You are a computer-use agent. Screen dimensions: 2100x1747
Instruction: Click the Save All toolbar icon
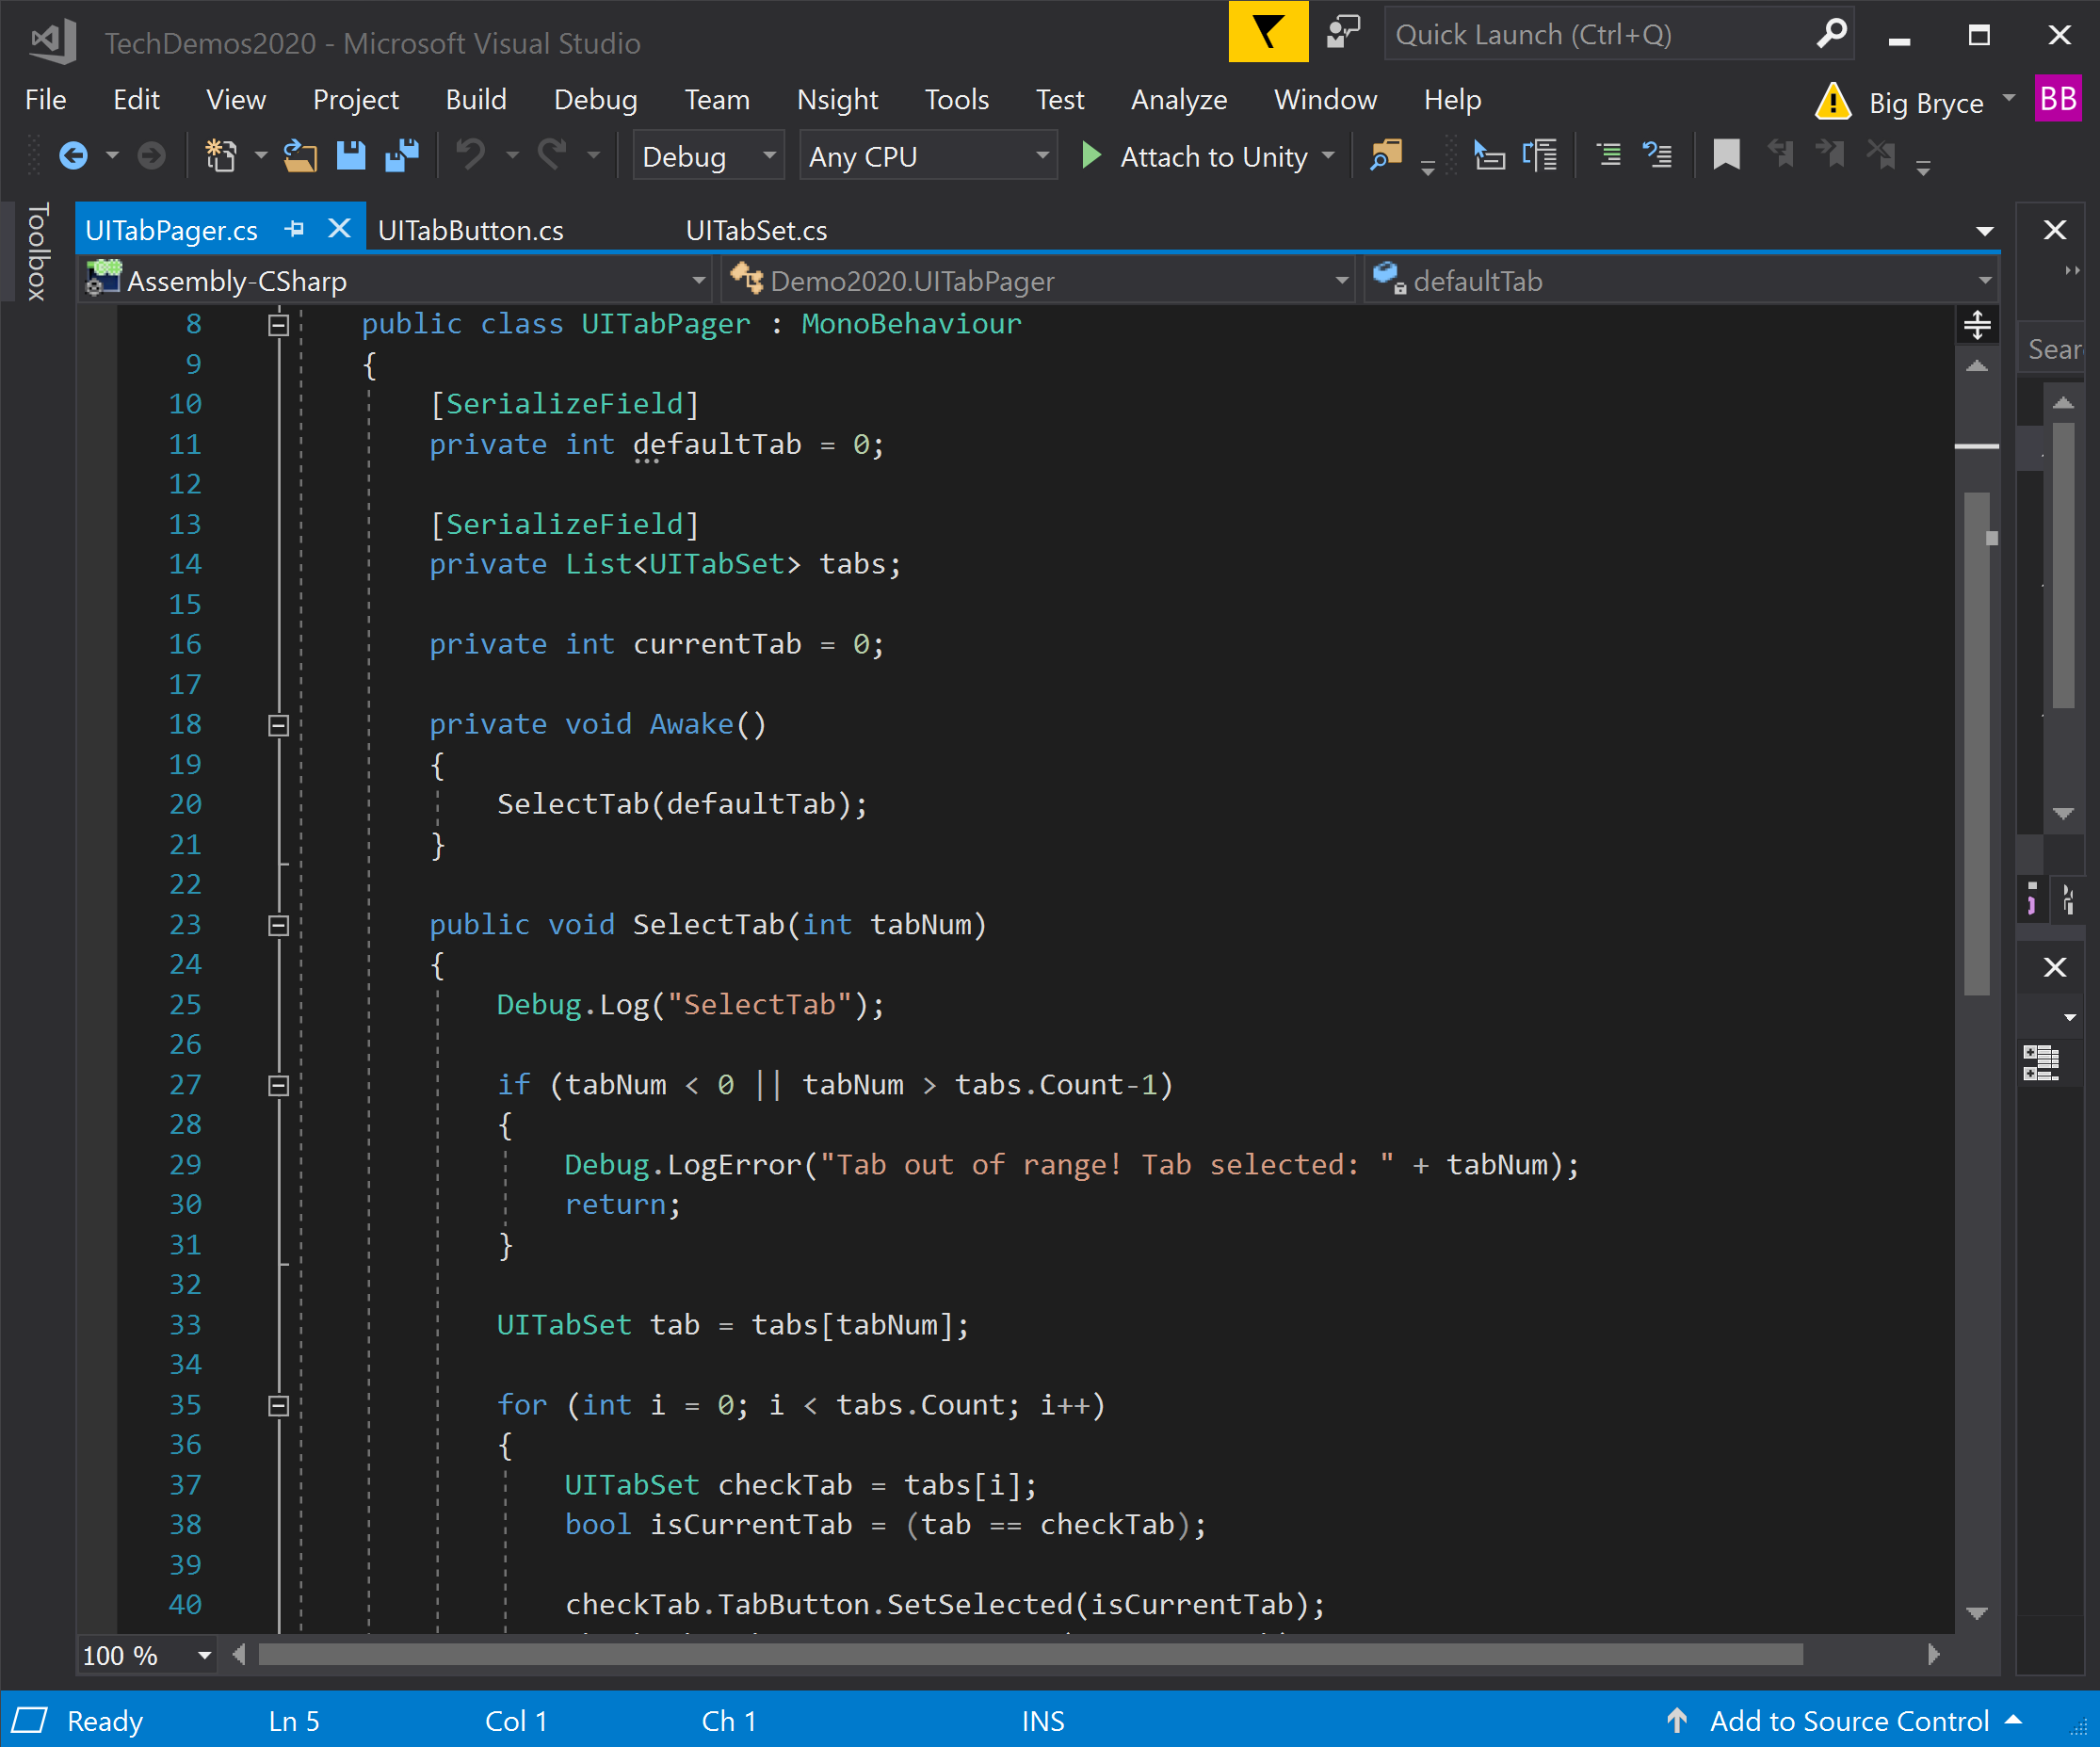pos(403,155)
